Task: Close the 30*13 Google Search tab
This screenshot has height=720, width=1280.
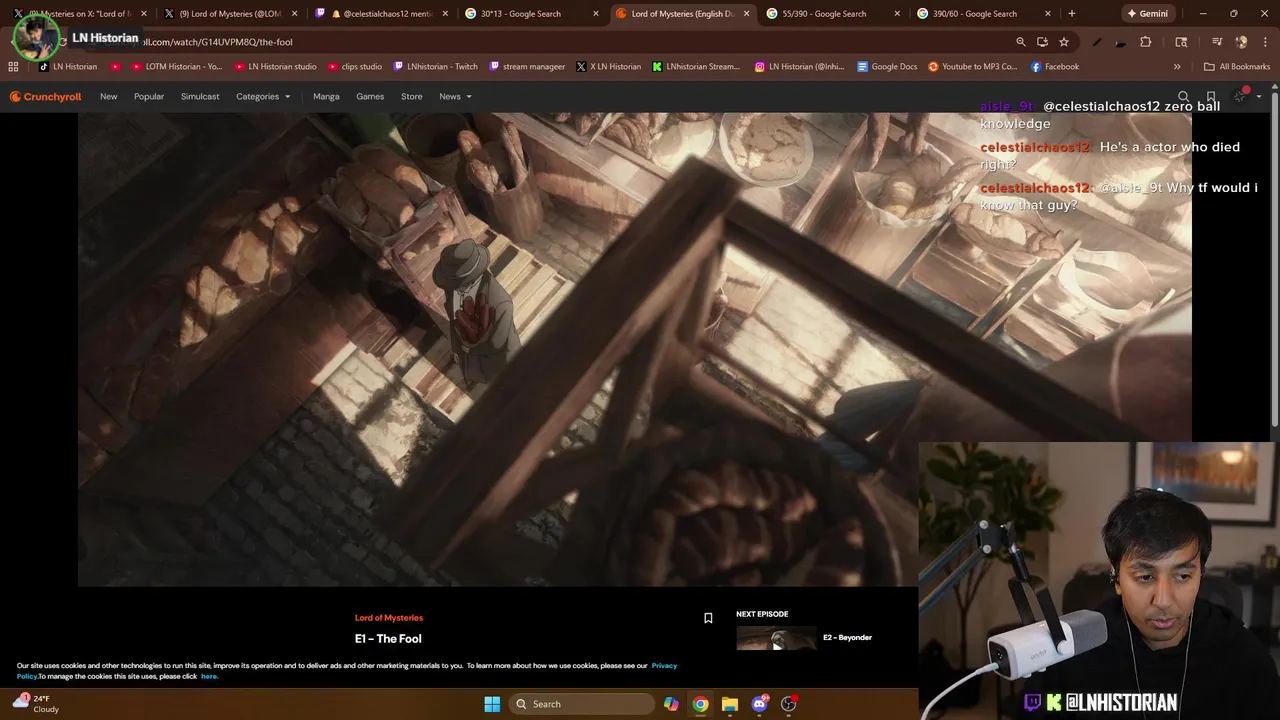Action: coord(596,14)
